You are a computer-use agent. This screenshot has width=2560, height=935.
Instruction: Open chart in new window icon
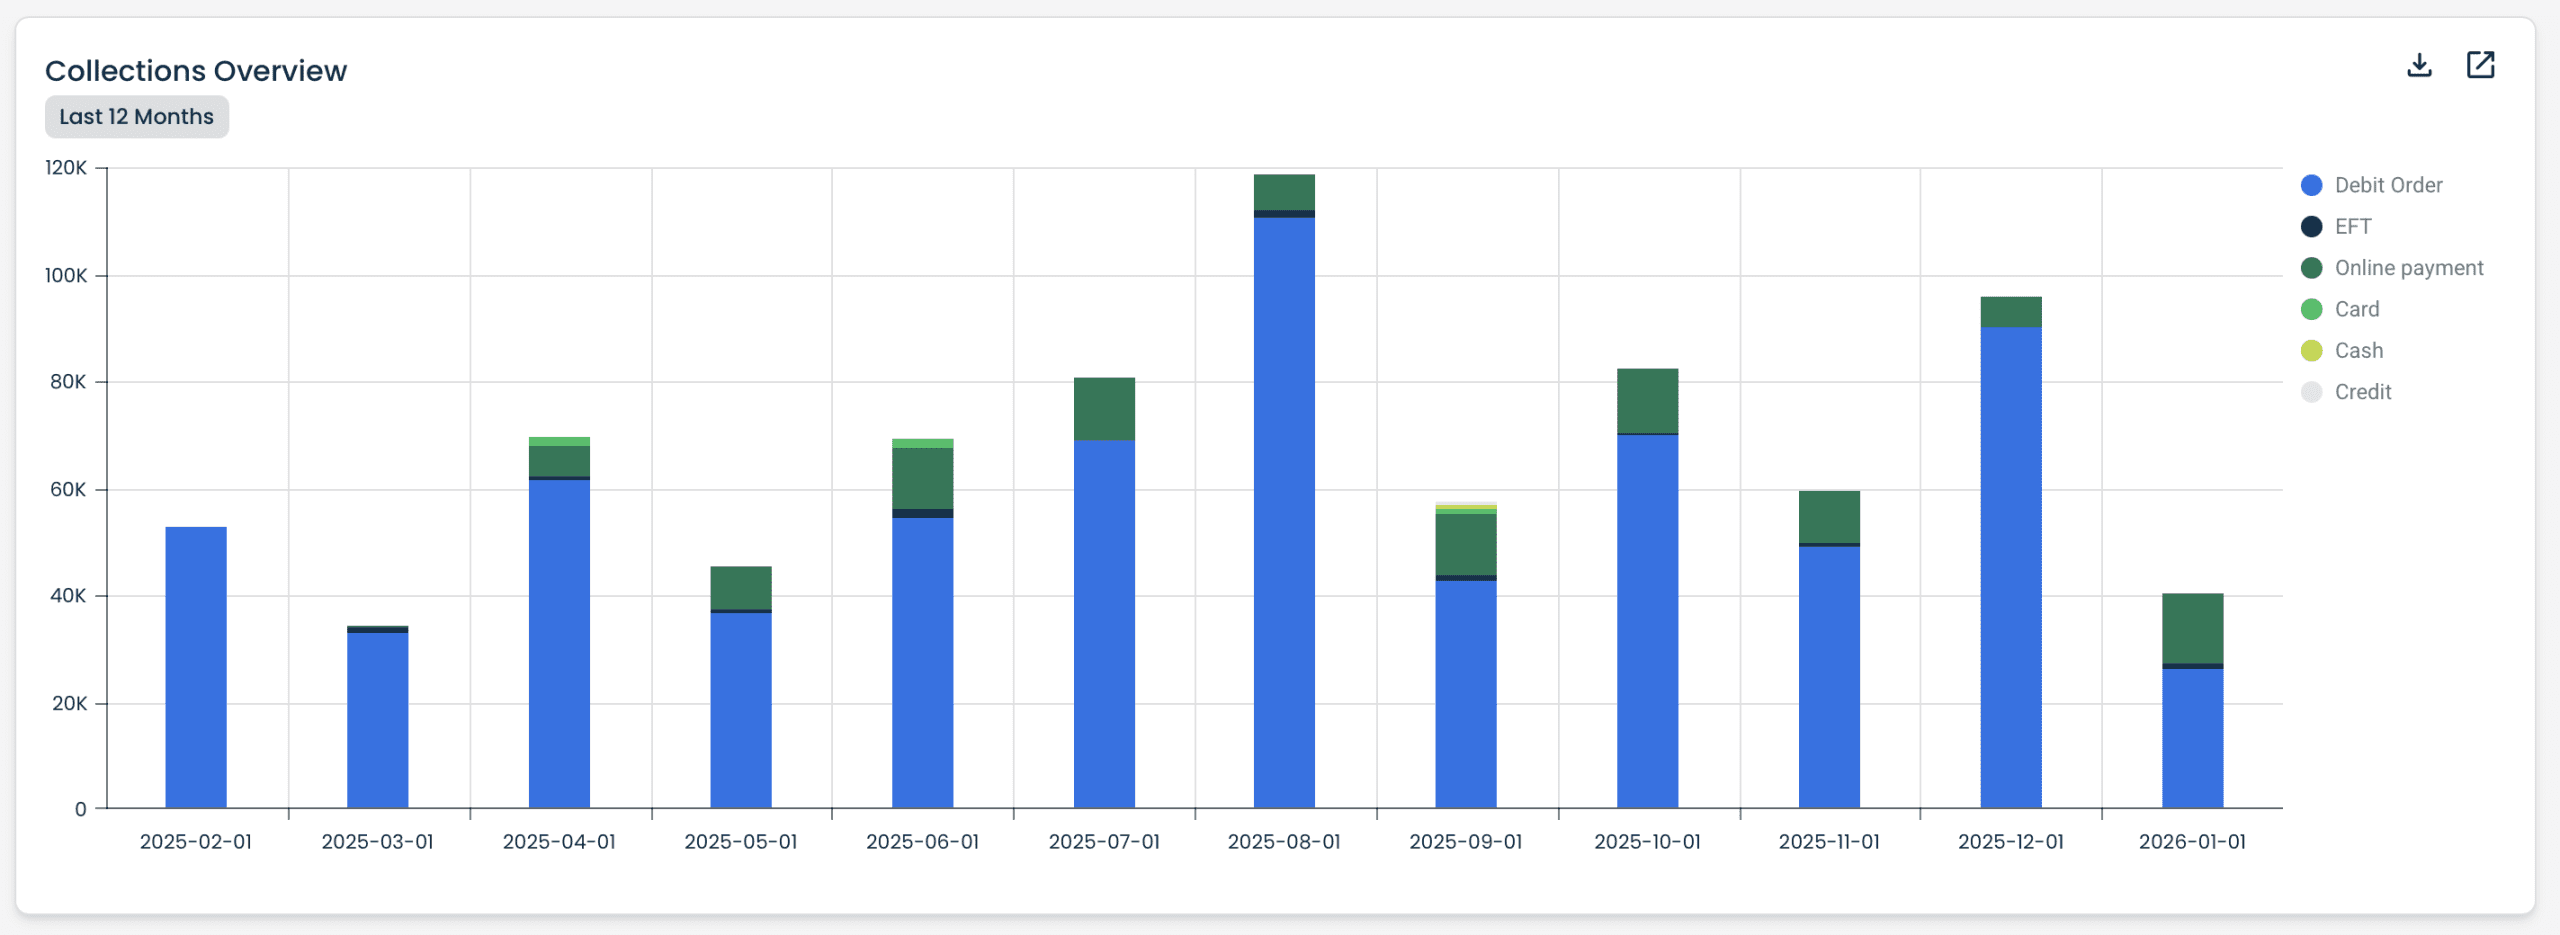tap(2481, 64)
